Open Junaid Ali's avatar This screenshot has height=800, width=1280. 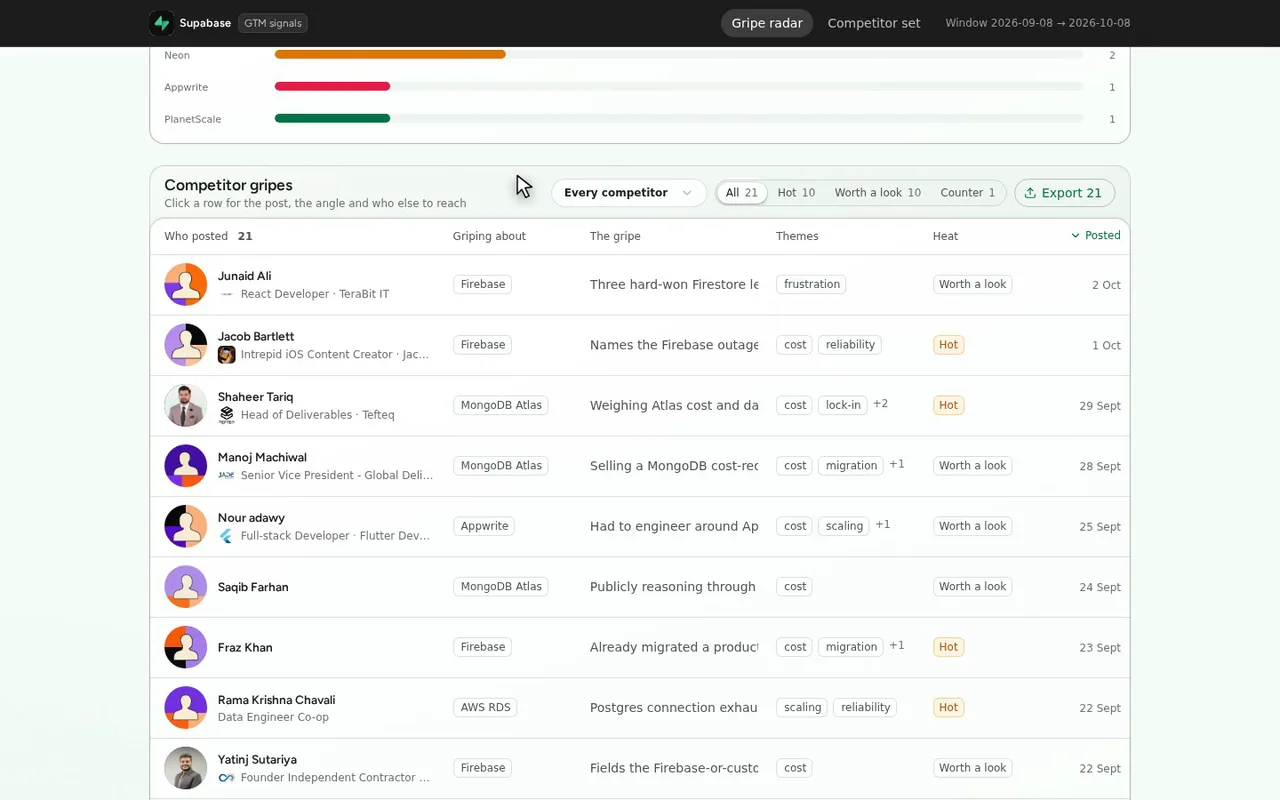point(186,285)
